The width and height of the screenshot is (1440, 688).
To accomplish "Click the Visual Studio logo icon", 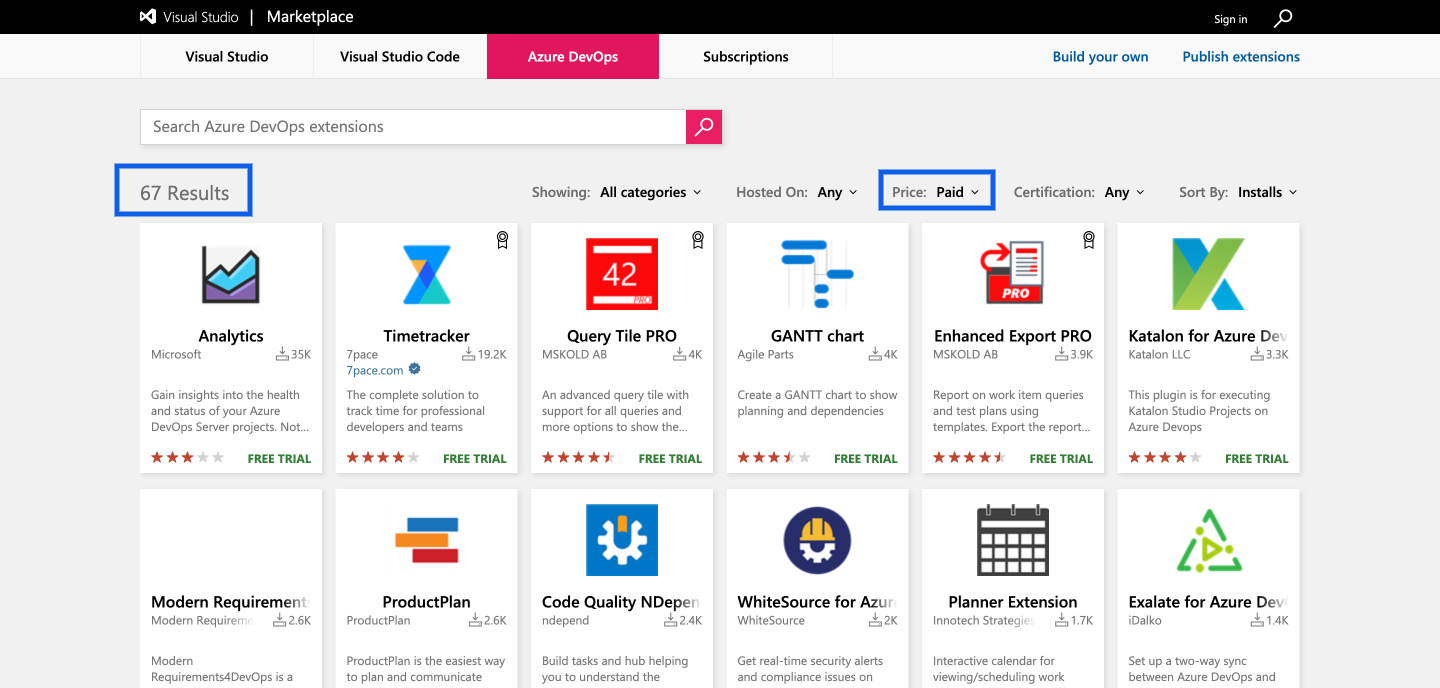I will tap(148, 17).
